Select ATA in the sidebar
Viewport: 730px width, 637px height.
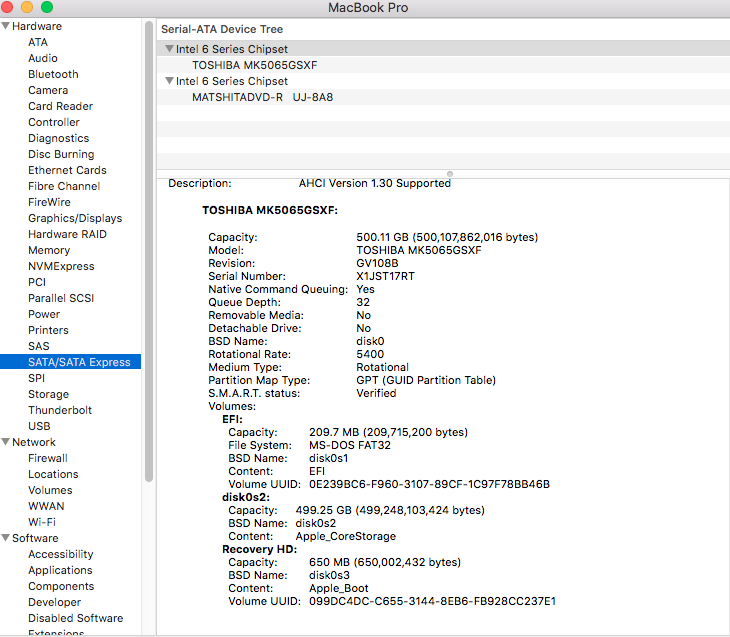(x=38, y=42)
